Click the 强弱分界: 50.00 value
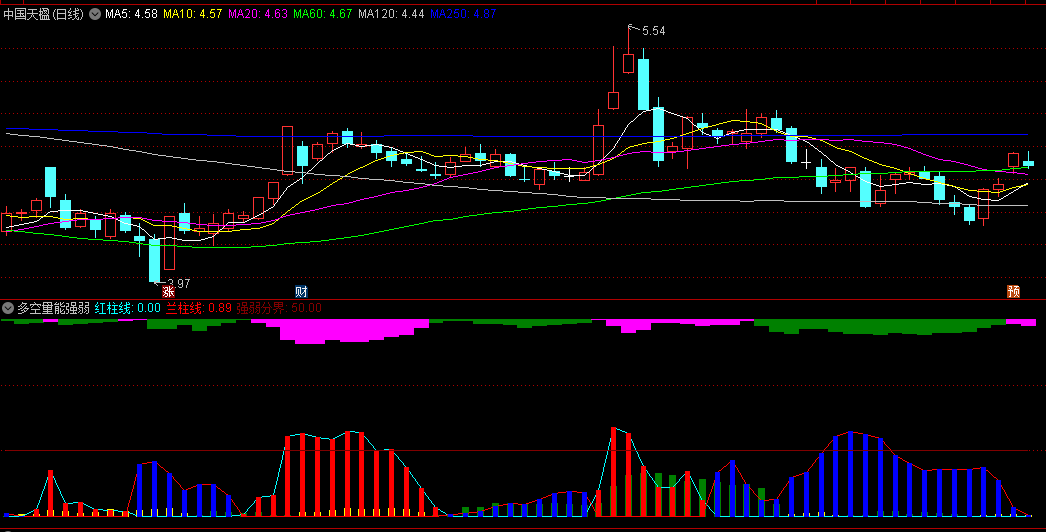The height and width of the screenshot is (532, 1046). click(280, 308)
